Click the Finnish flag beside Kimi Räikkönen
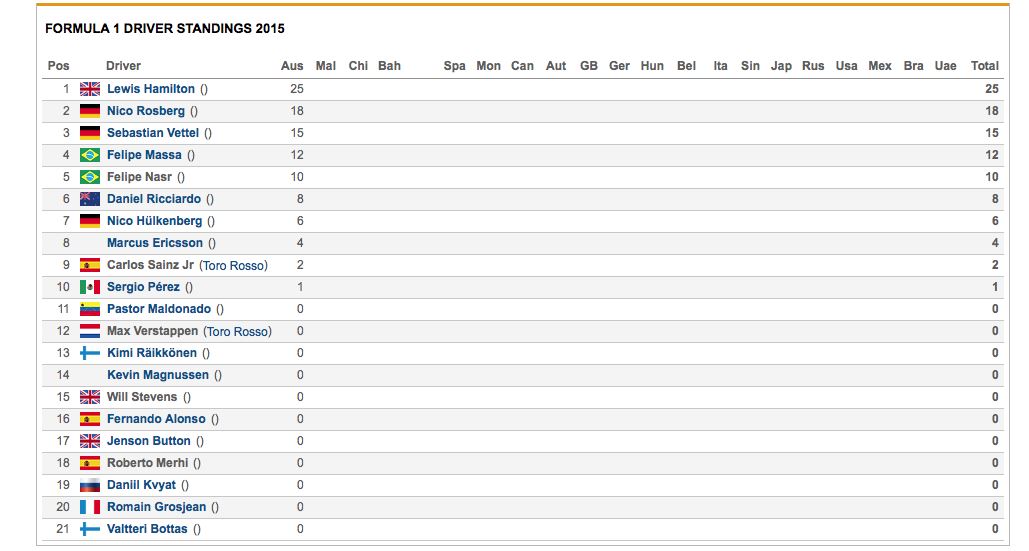The height and width of the screenshot is (551, 1029). (x=90, y=353)
